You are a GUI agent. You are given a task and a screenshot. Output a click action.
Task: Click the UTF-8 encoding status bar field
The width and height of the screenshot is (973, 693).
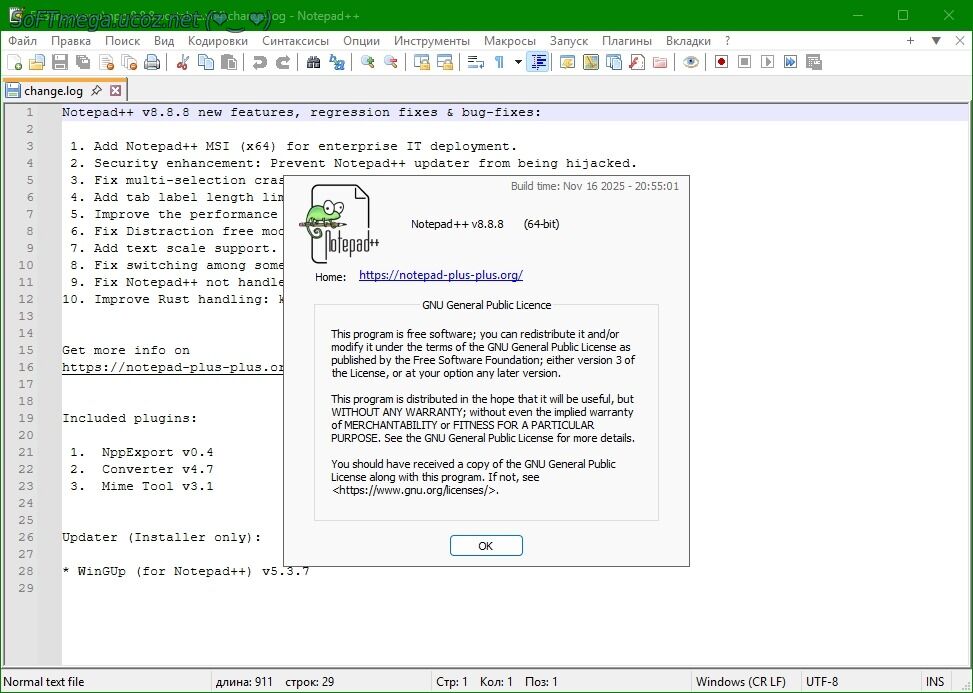click(x=822, y=682)
